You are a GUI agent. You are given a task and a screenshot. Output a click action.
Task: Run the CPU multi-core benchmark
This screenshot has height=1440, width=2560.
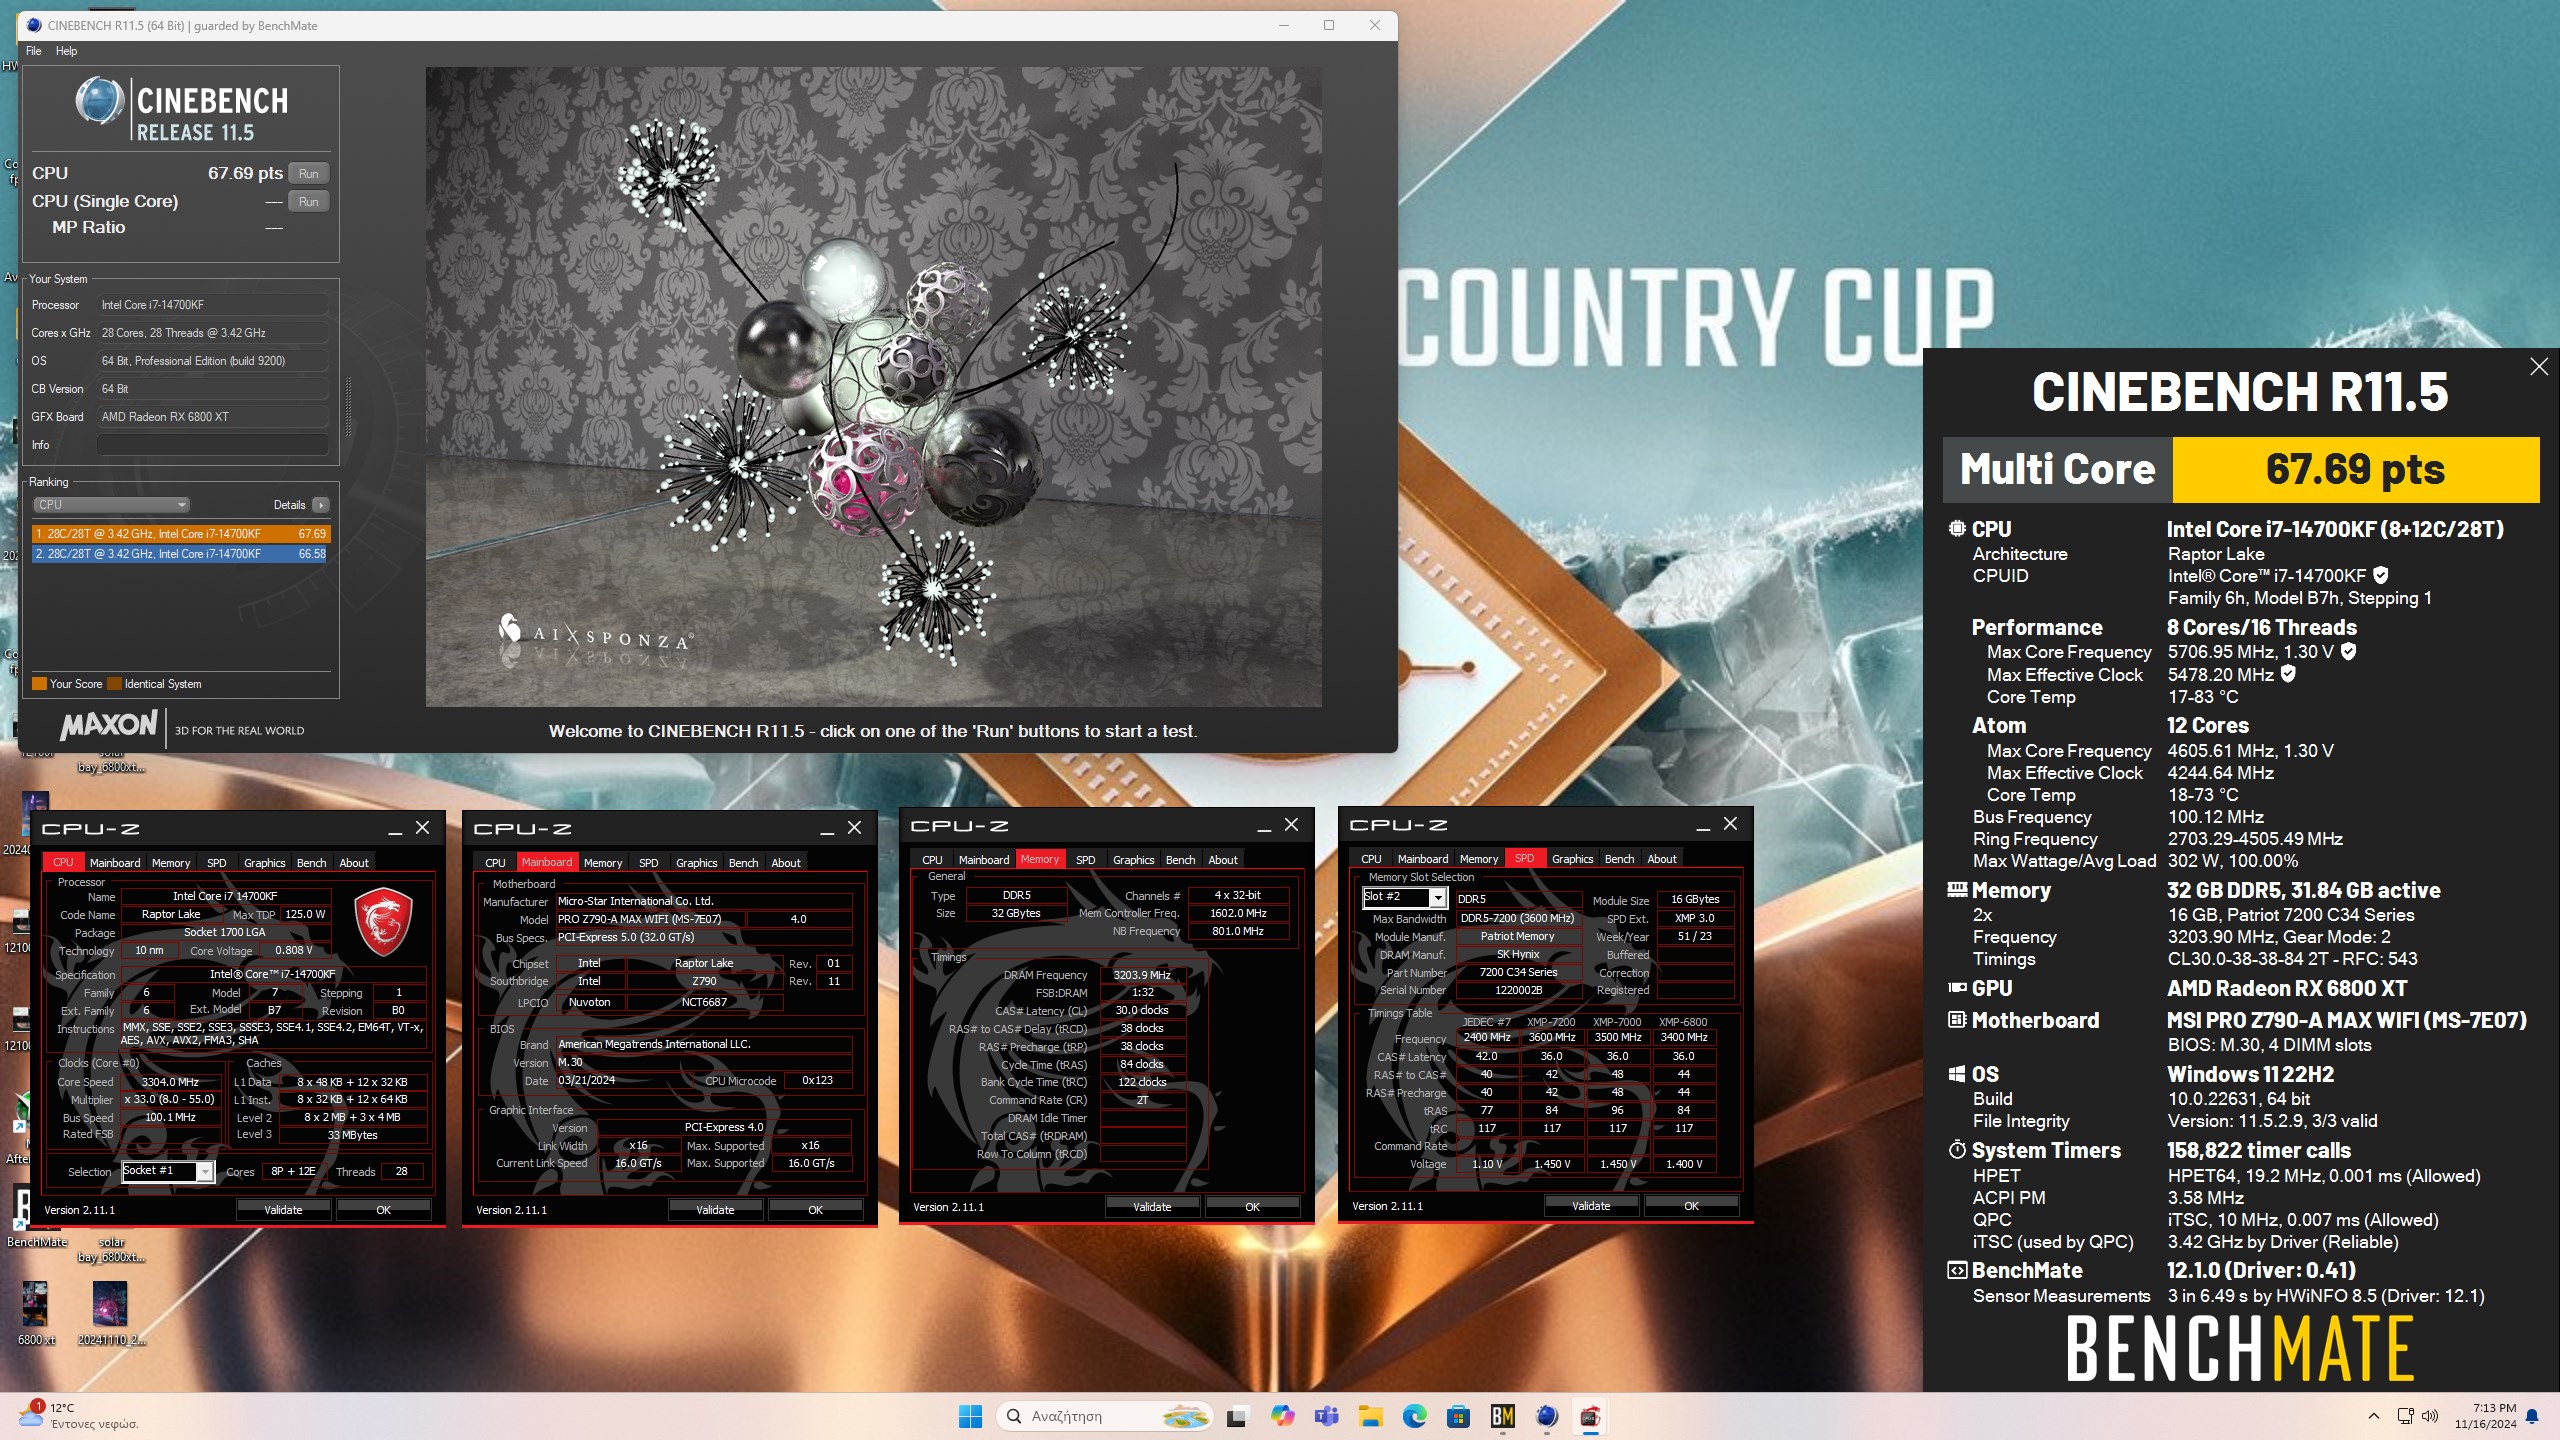[309, 173]
